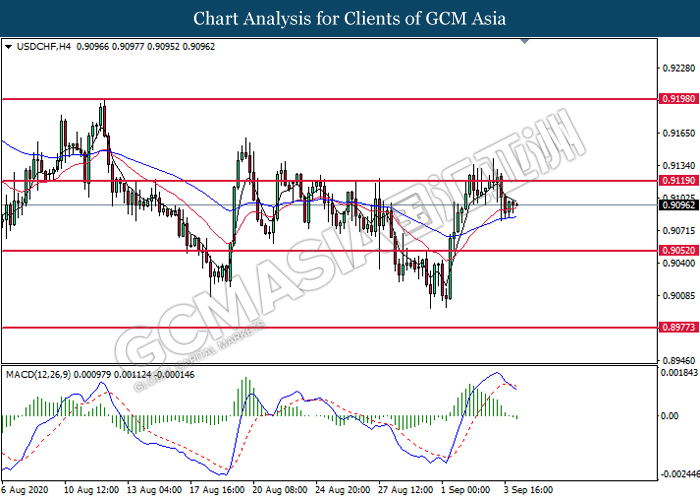
Task: Click the MACD zero level label 0.00
Action: (669, 416)
